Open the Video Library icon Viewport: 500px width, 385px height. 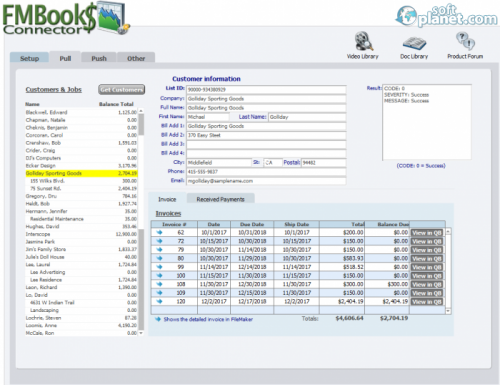[x=363, y=45]
